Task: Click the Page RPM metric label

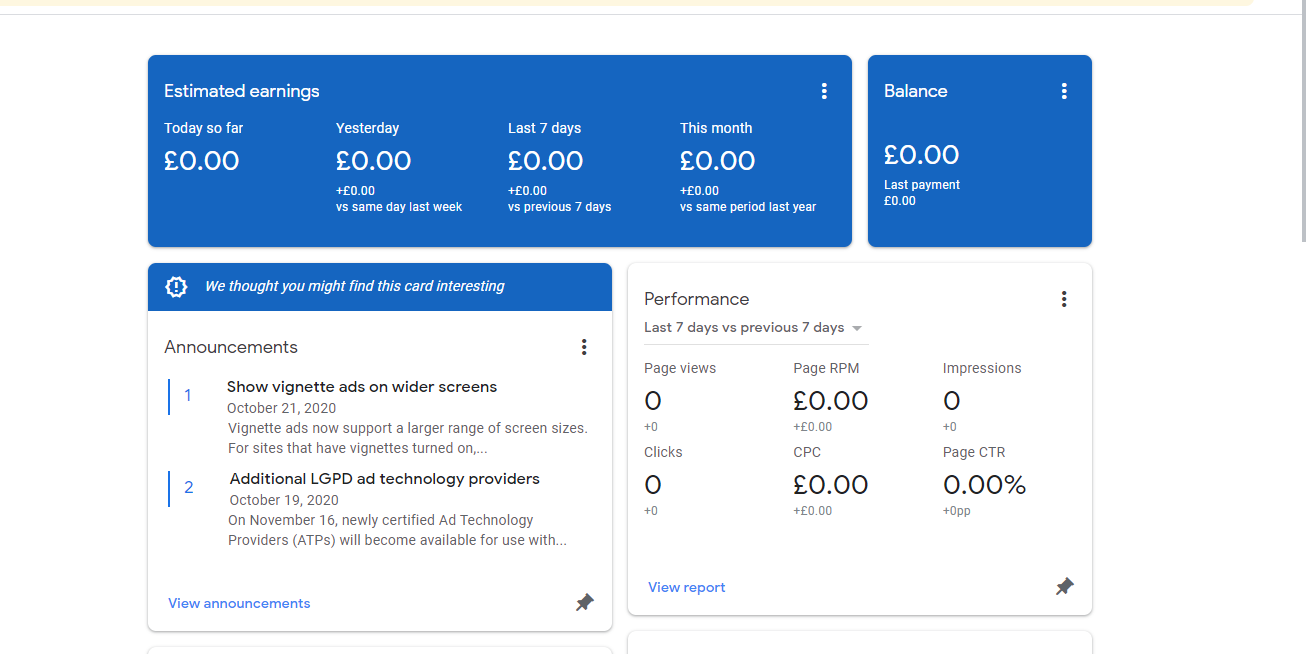Action: pos(826,368)
